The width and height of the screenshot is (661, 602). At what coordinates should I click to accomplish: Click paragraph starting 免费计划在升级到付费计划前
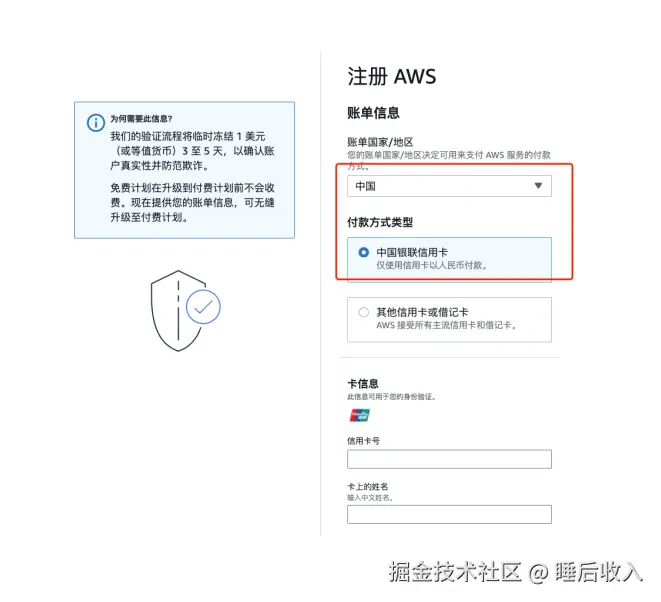click(x=192, y=202)
